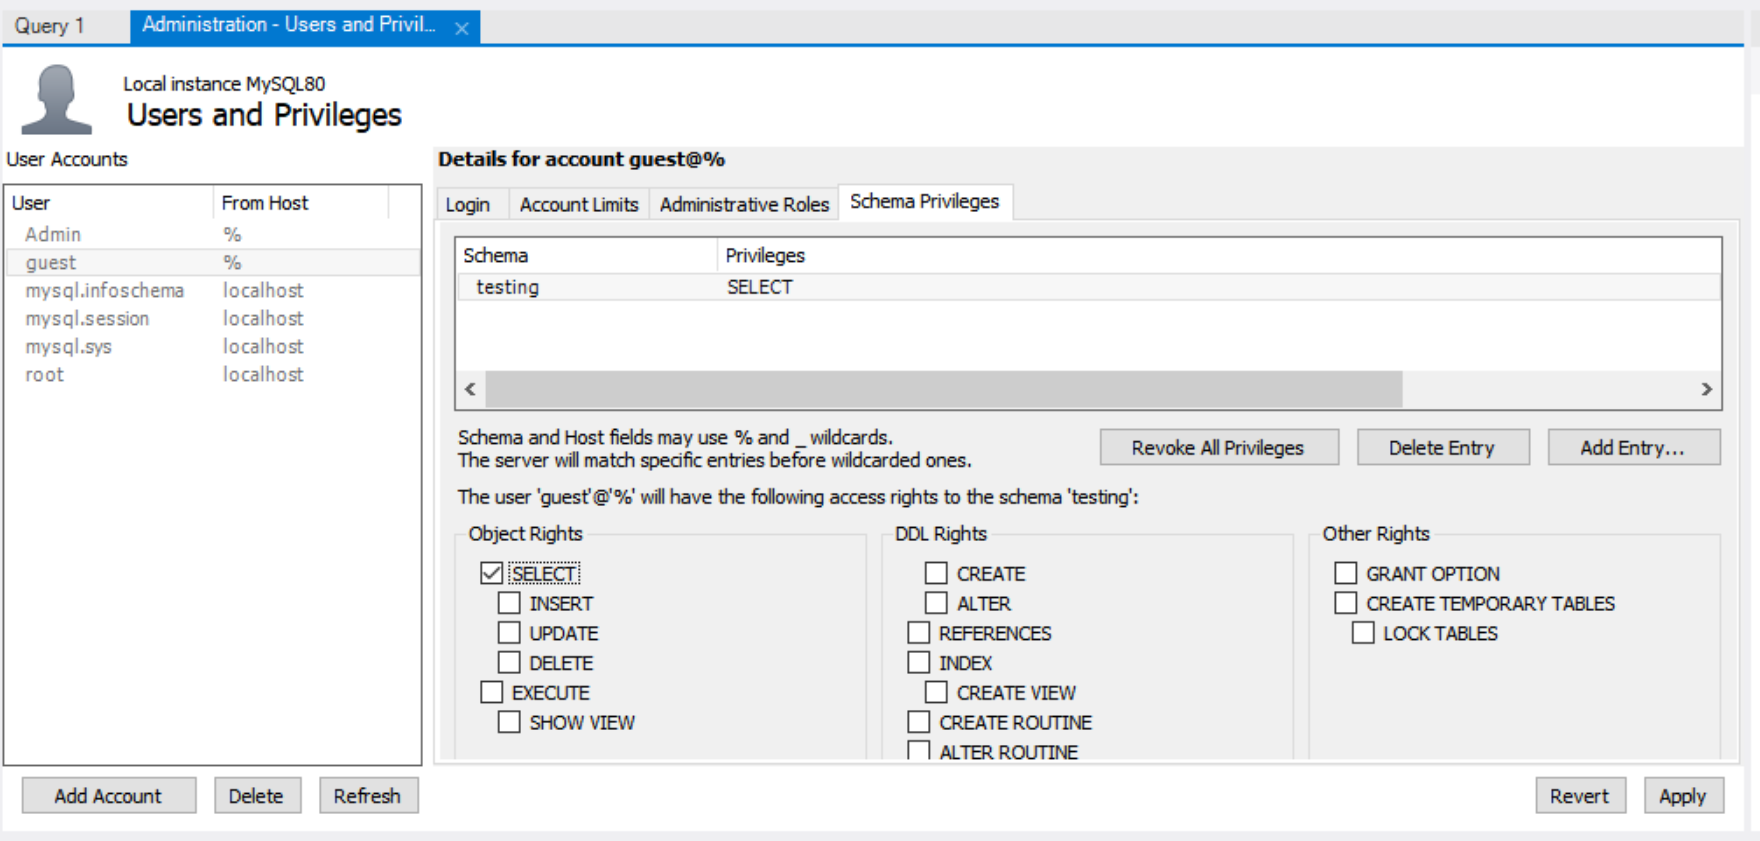The width and height of the screenshot is (1760, 841).
Task: Click schema list scroll right arrow
Action: pos(1707,389)
